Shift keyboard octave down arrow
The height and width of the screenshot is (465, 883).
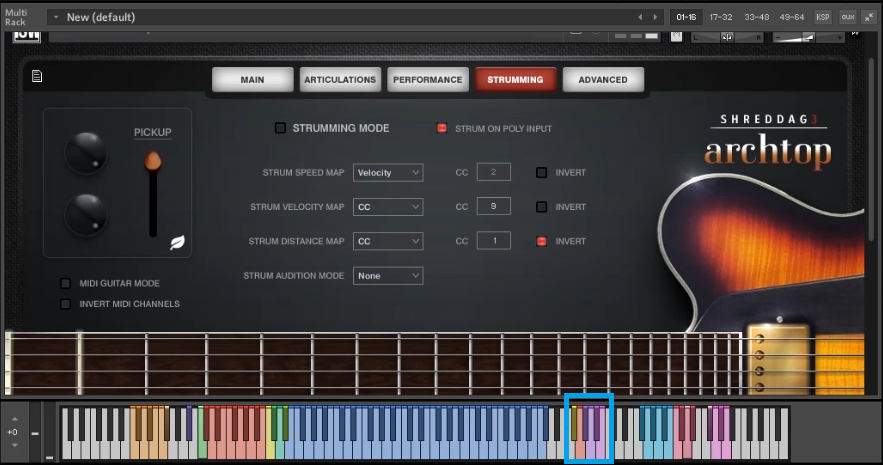click(x=15, y=445)
